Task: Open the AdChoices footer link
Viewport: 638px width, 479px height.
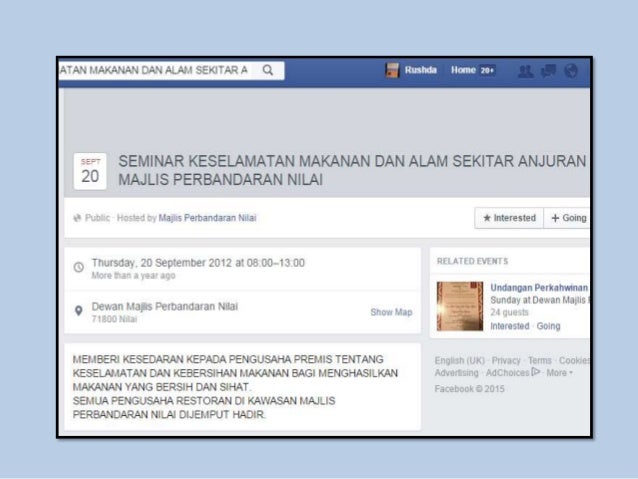Action: [508, 373]
